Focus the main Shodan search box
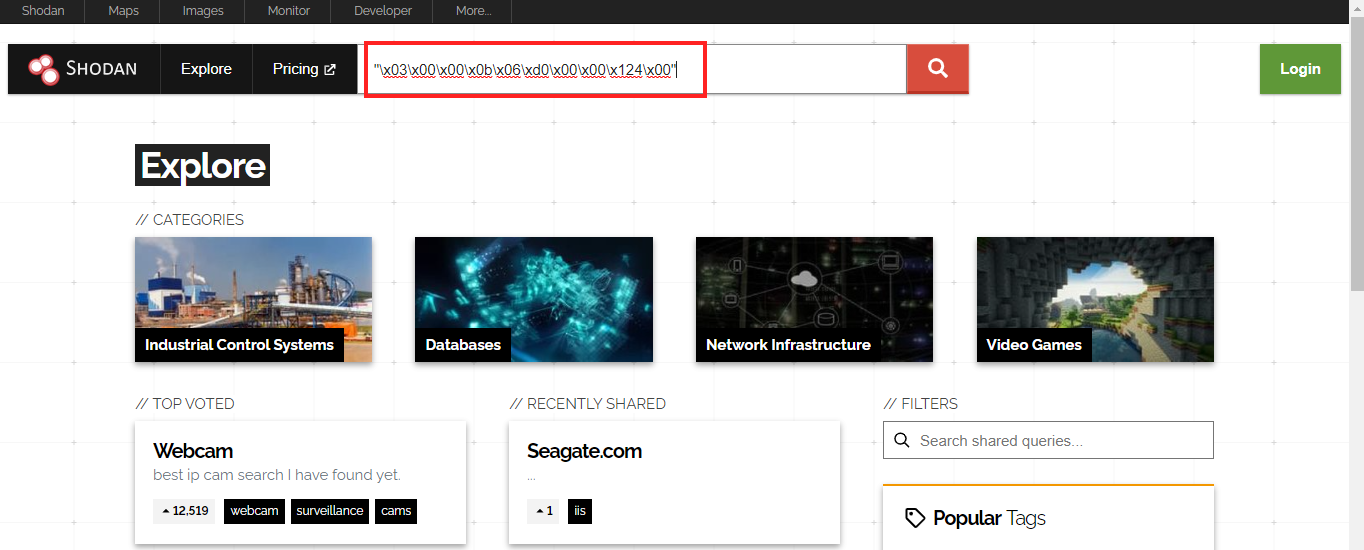This screenshot has width=1364, height=550. point(632,69)
